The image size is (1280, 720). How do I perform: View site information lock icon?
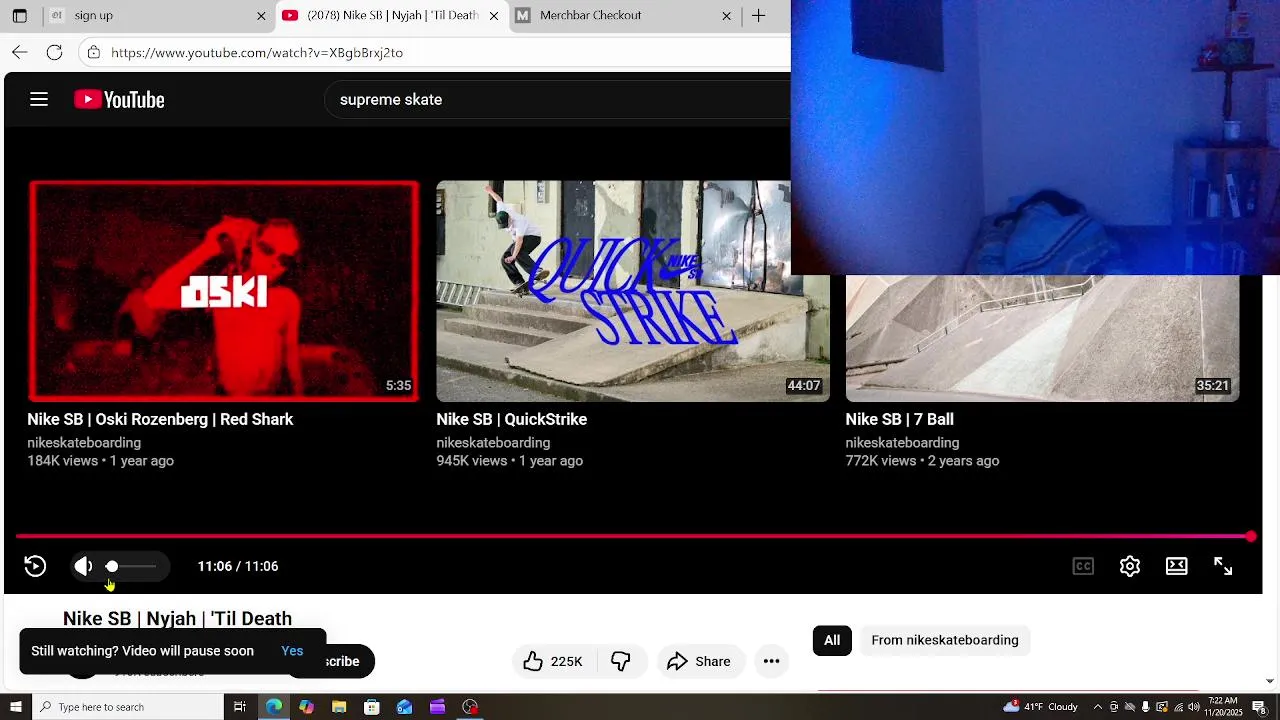[x=94, y=52]
